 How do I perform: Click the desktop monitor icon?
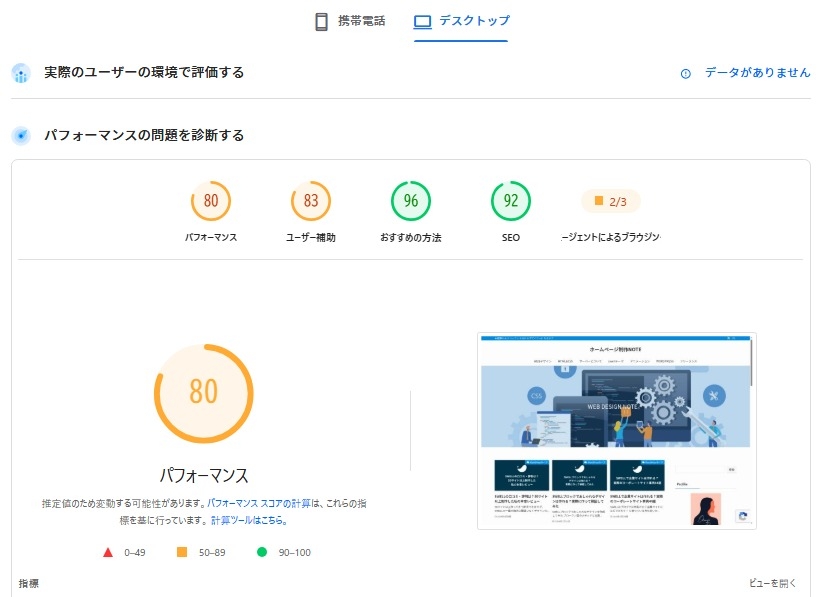click(x=422, y=22)
